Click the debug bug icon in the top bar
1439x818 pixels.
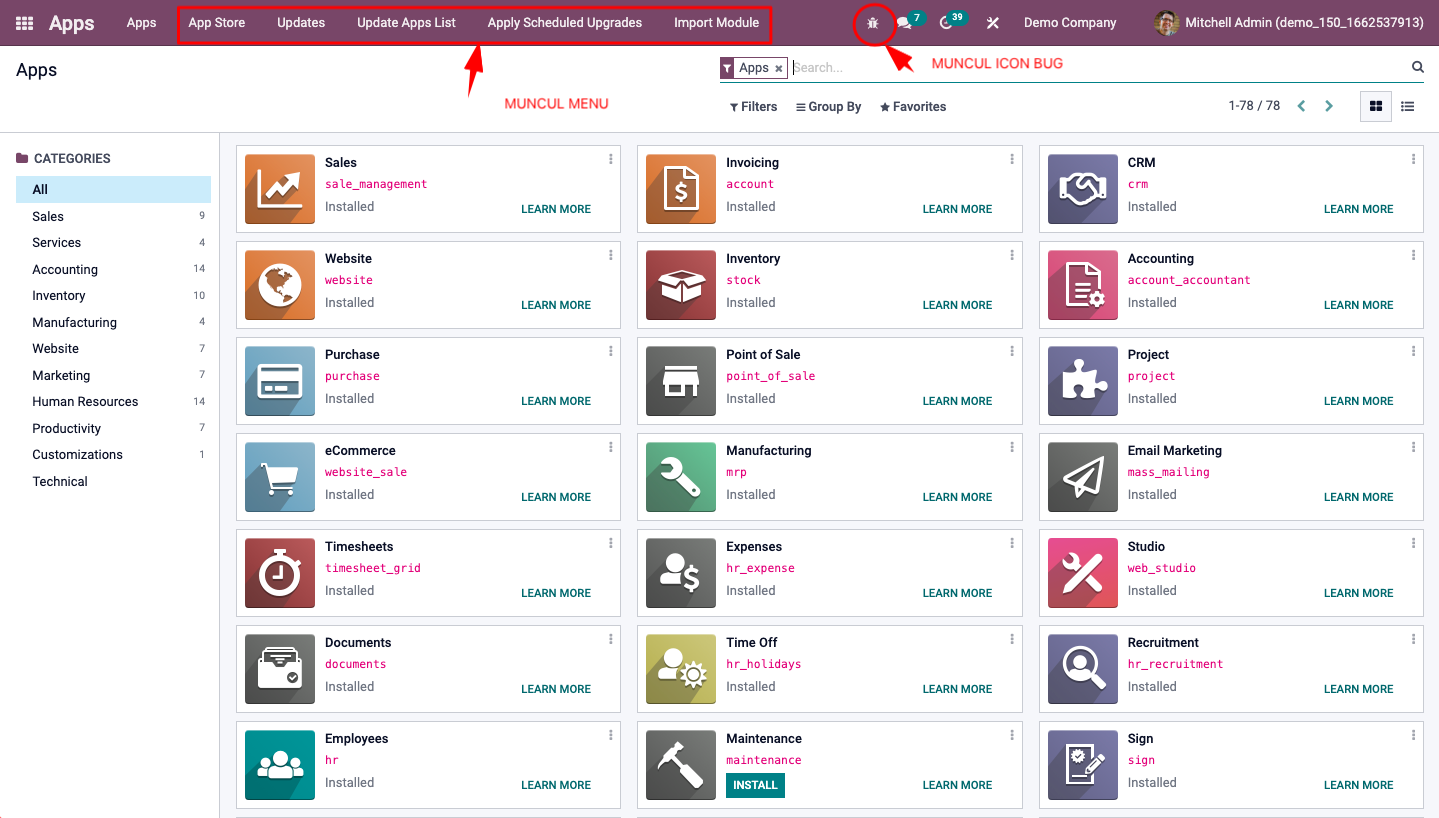point(871,22)
